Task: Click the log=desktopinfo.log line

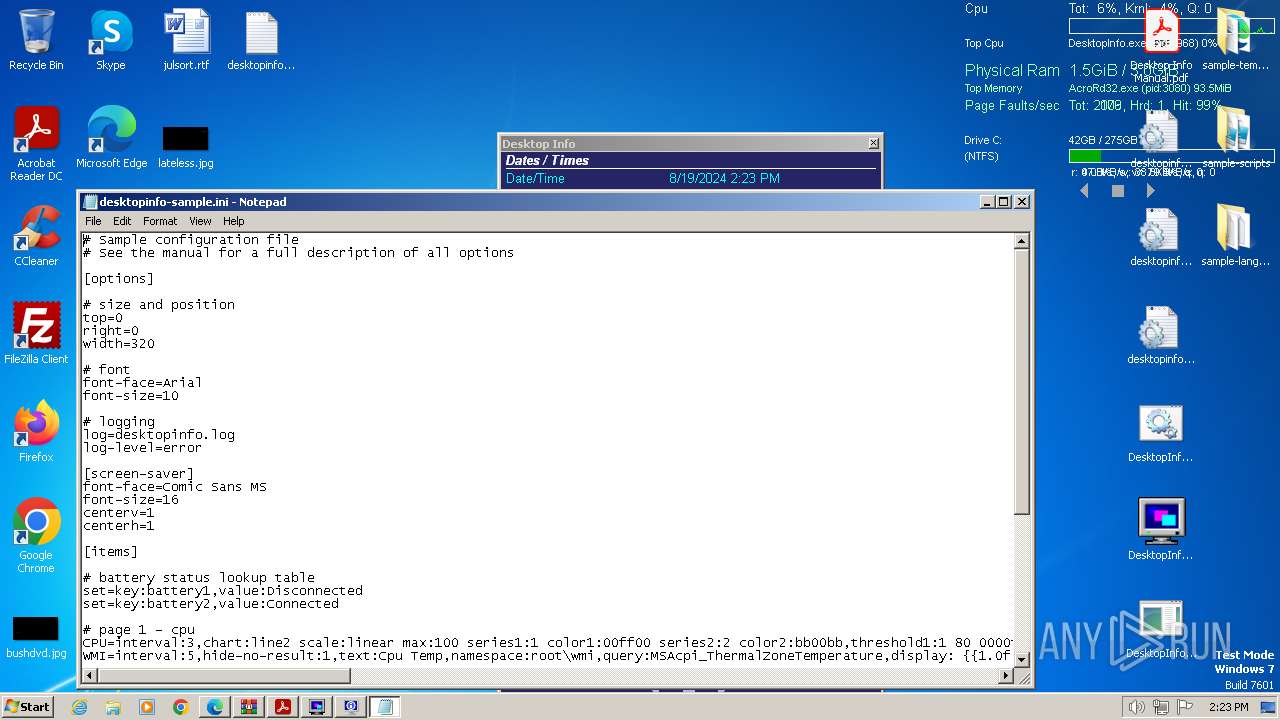Action: (x=159, y=435)
